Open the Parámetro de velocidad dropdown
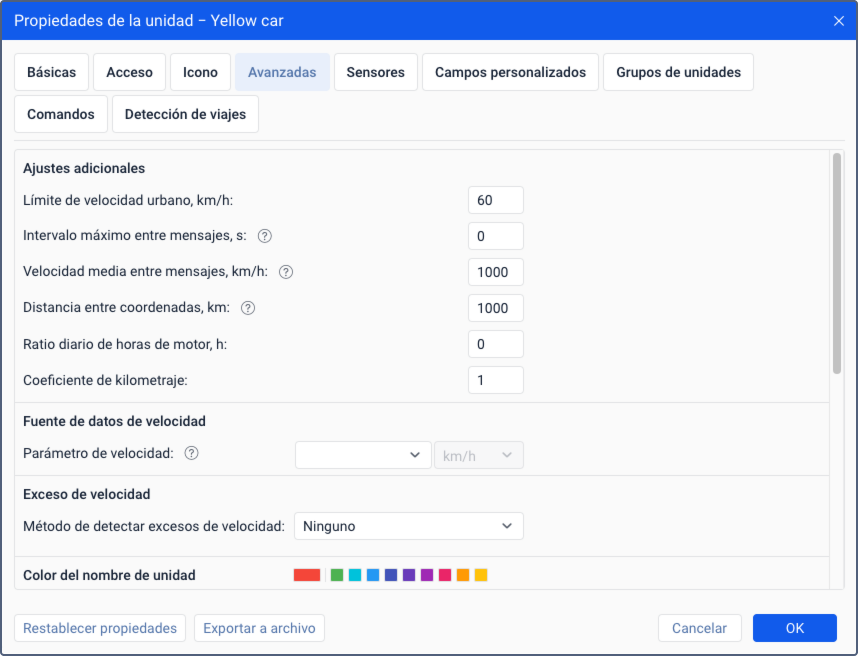Screen dimensions: 858x656 click(363, 455)
